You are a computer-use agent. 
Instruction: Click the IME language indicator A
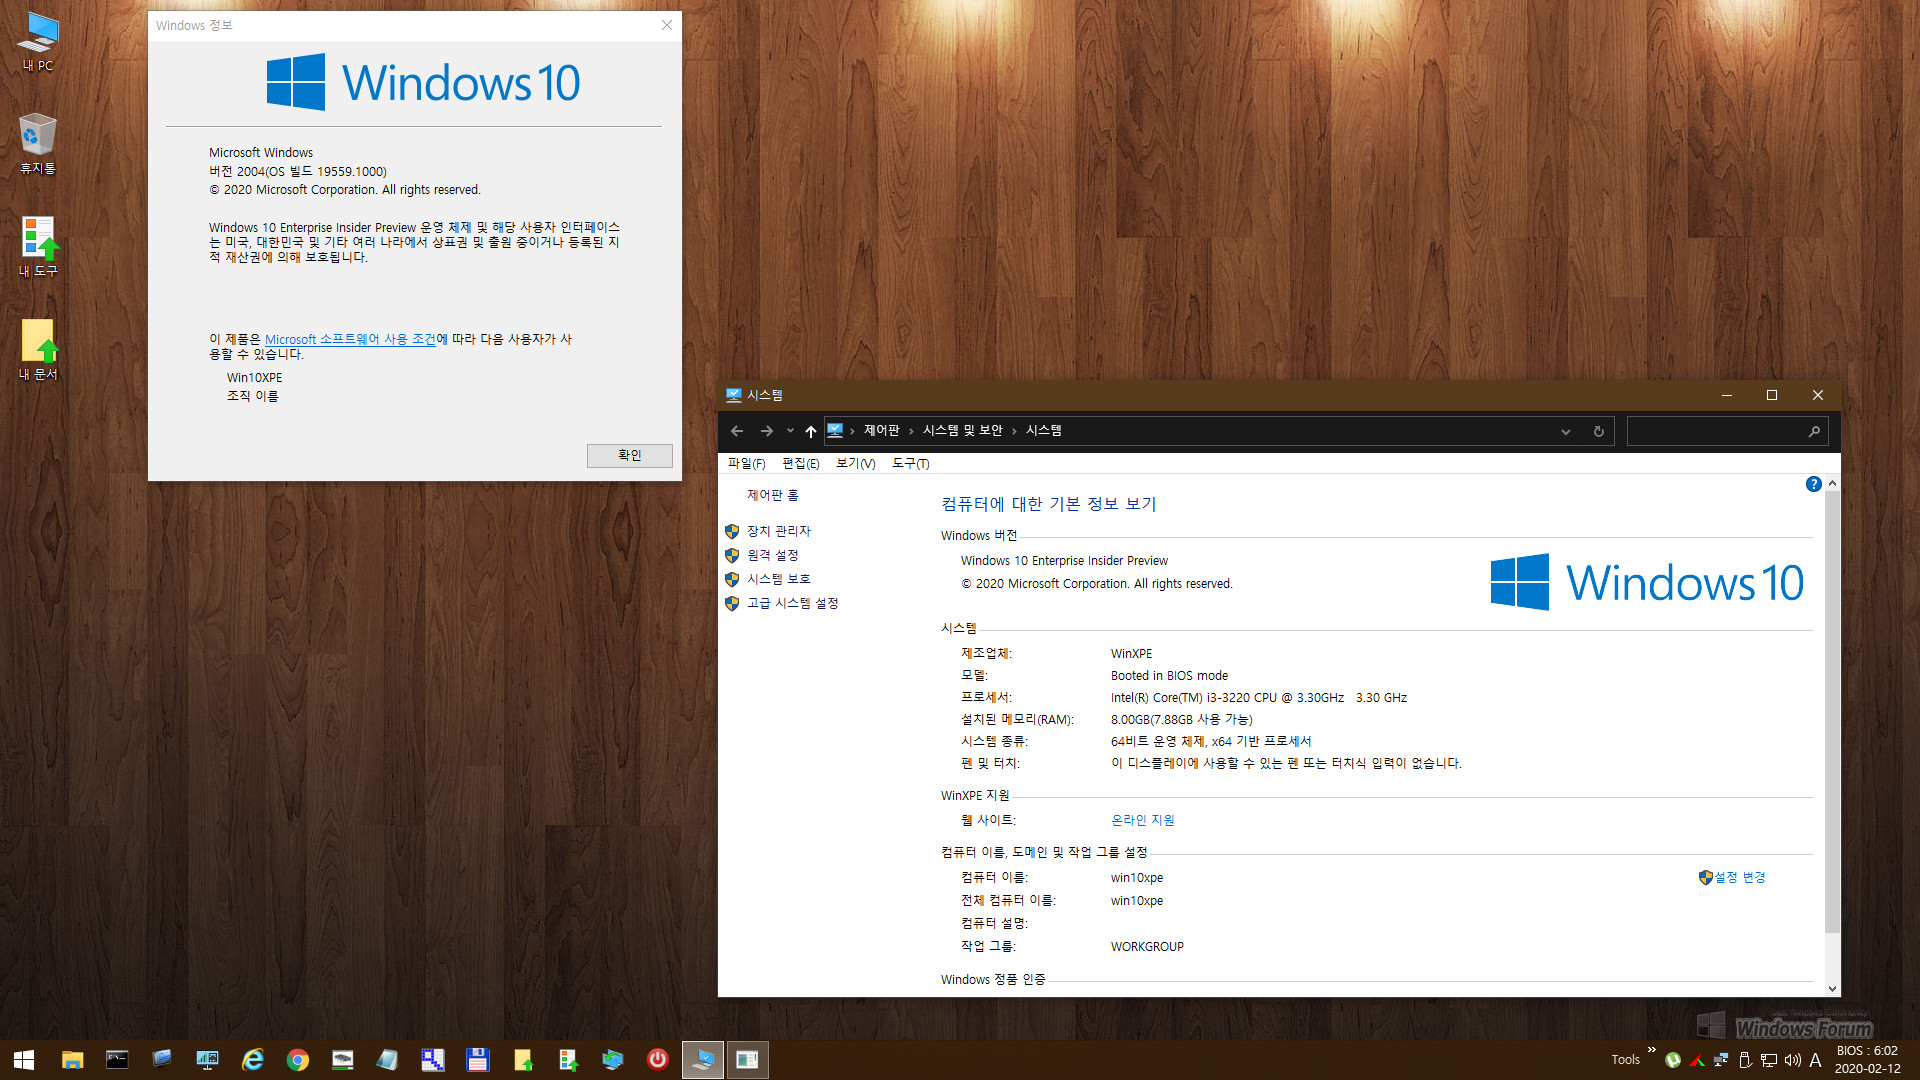click(x=1816, y=1060)
